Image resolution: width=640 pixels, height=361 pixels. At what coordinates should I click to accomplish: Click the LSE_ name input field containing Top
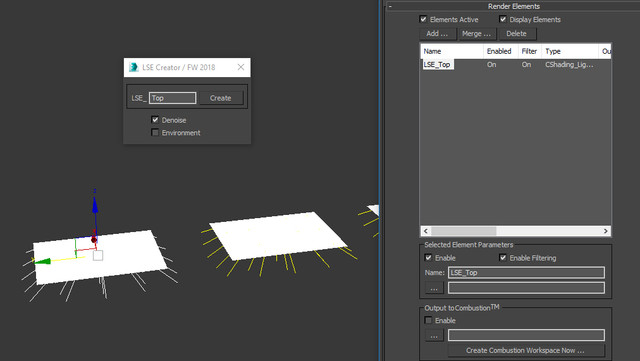172,98
